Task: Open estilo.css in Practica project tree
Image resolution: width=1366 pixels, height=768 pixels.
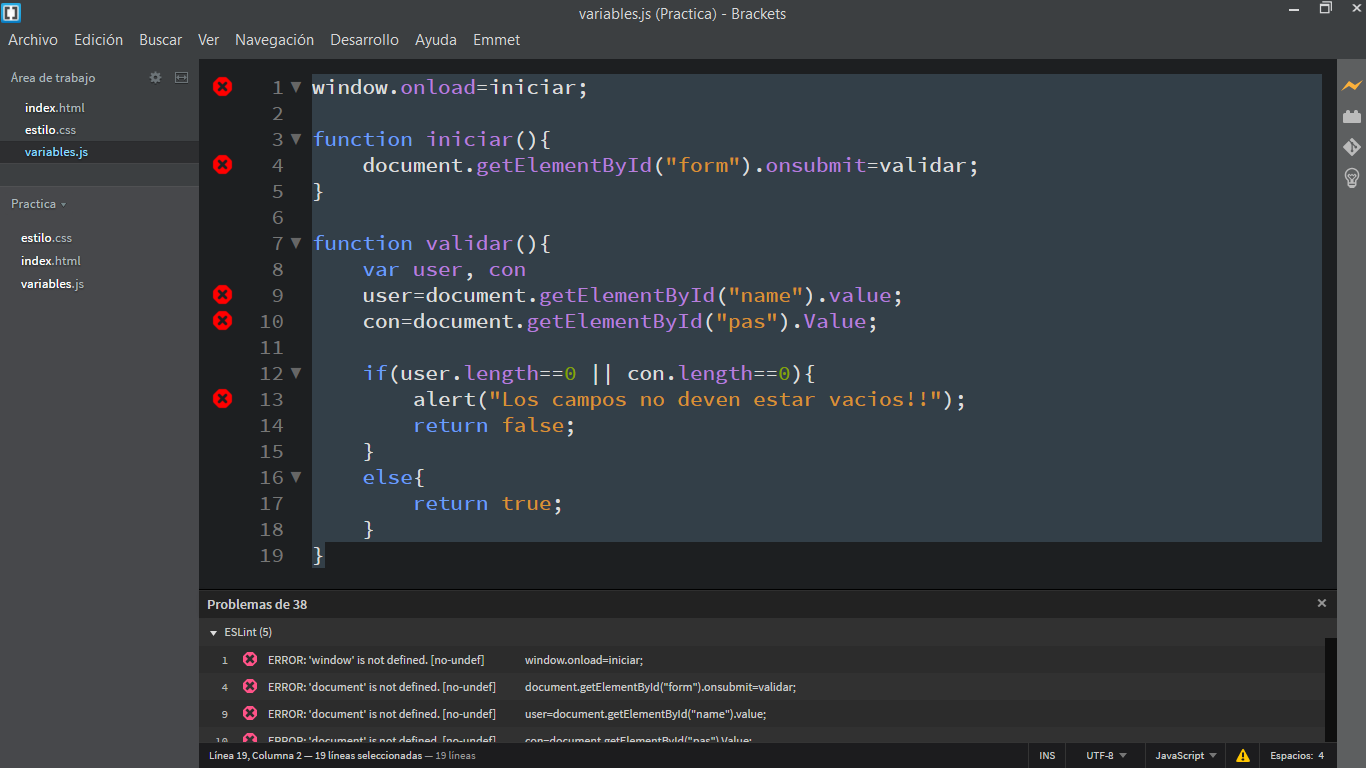Action: [x=47, y=238]
